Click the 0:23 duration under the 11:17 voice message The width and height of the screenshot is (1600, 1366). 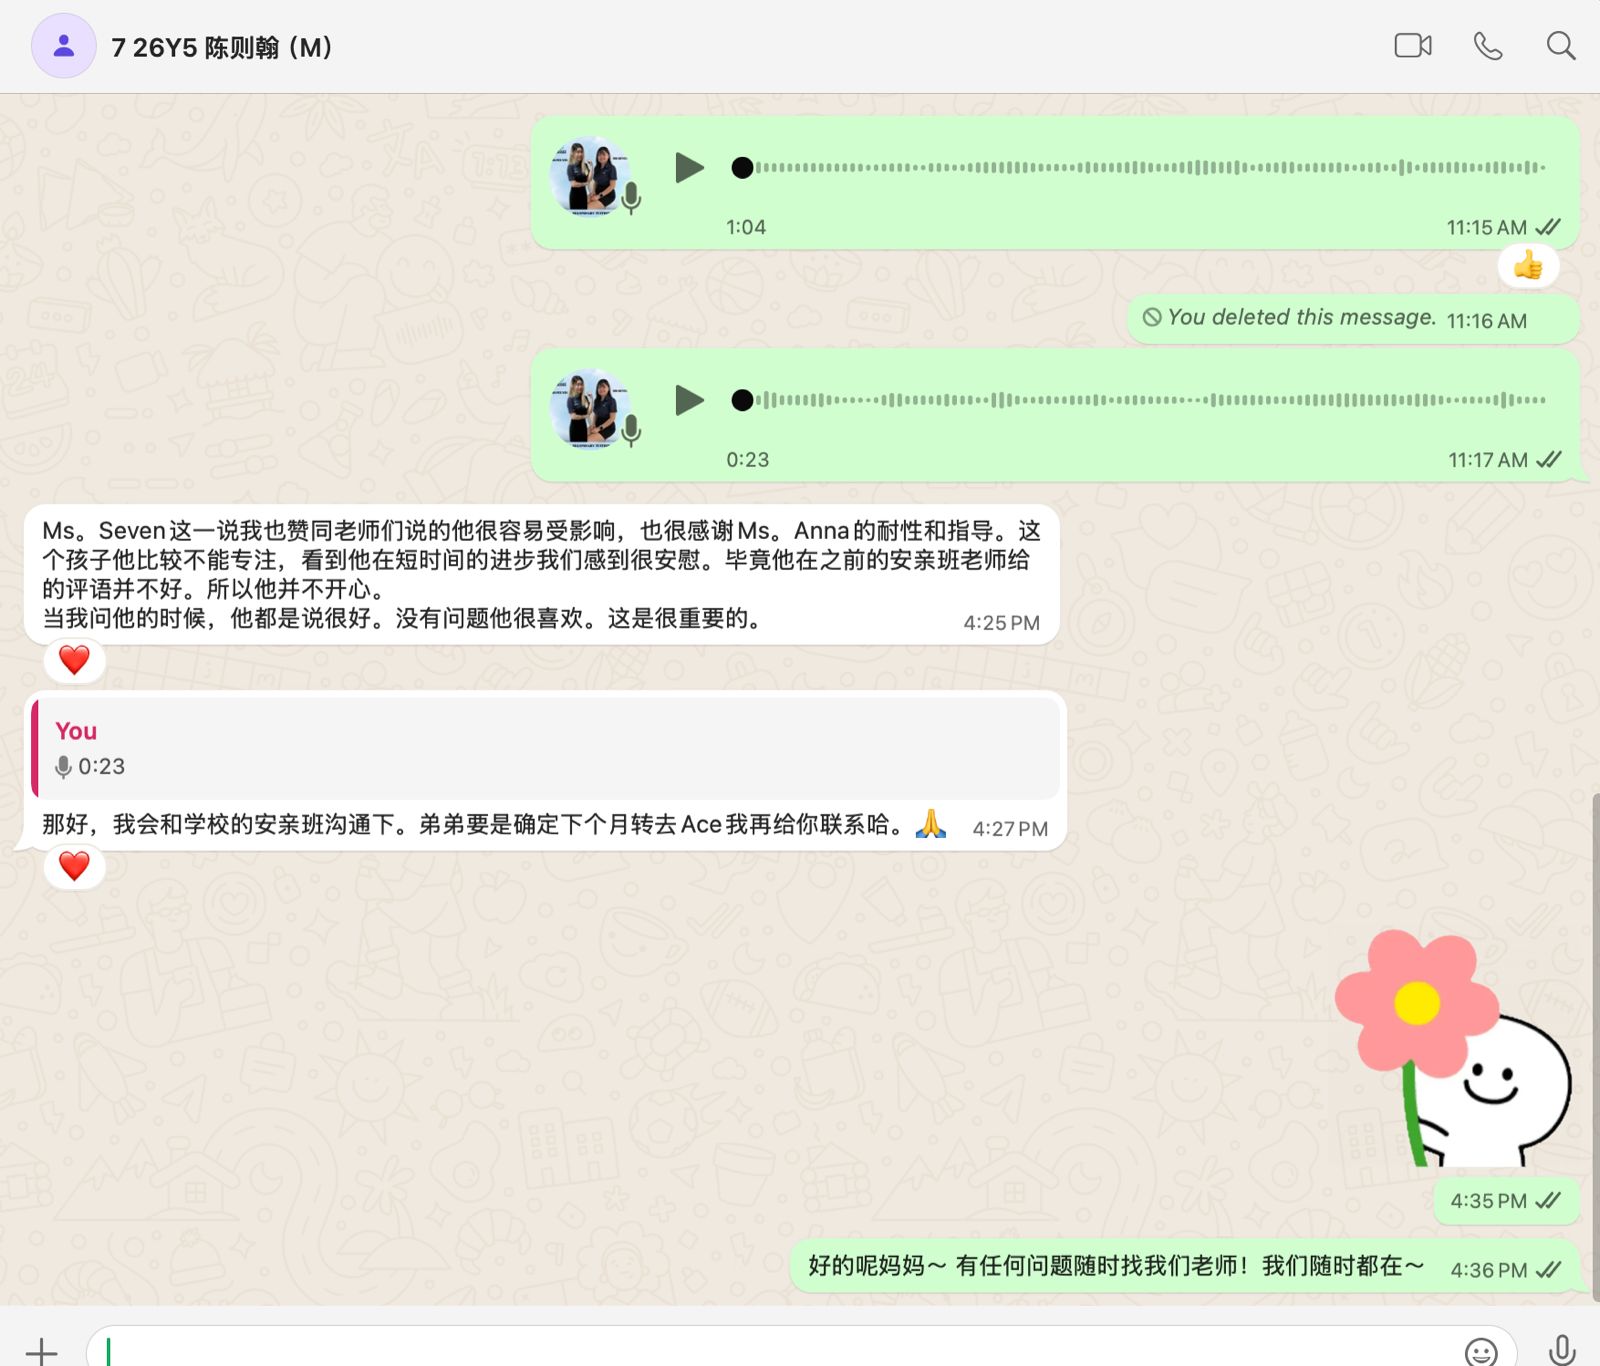tap(747, 460)
